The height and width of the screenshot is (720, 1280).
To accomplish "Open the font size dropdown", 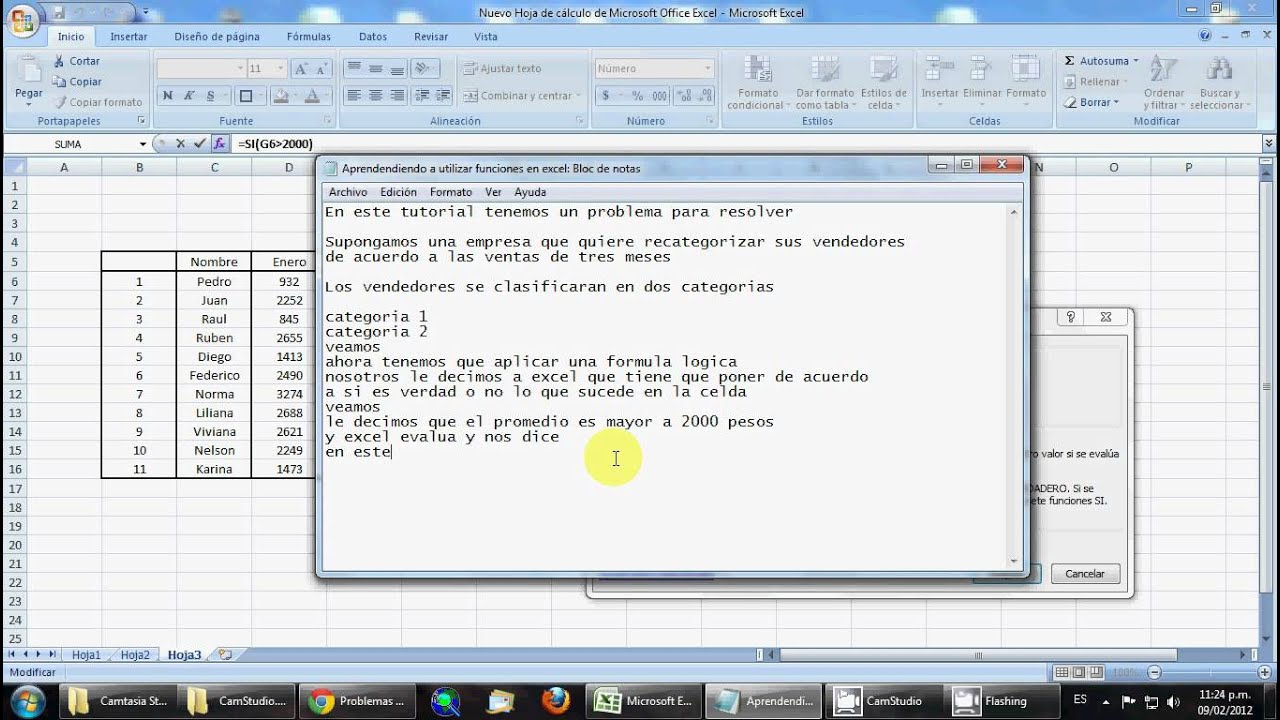I will (x=279, y=69).
